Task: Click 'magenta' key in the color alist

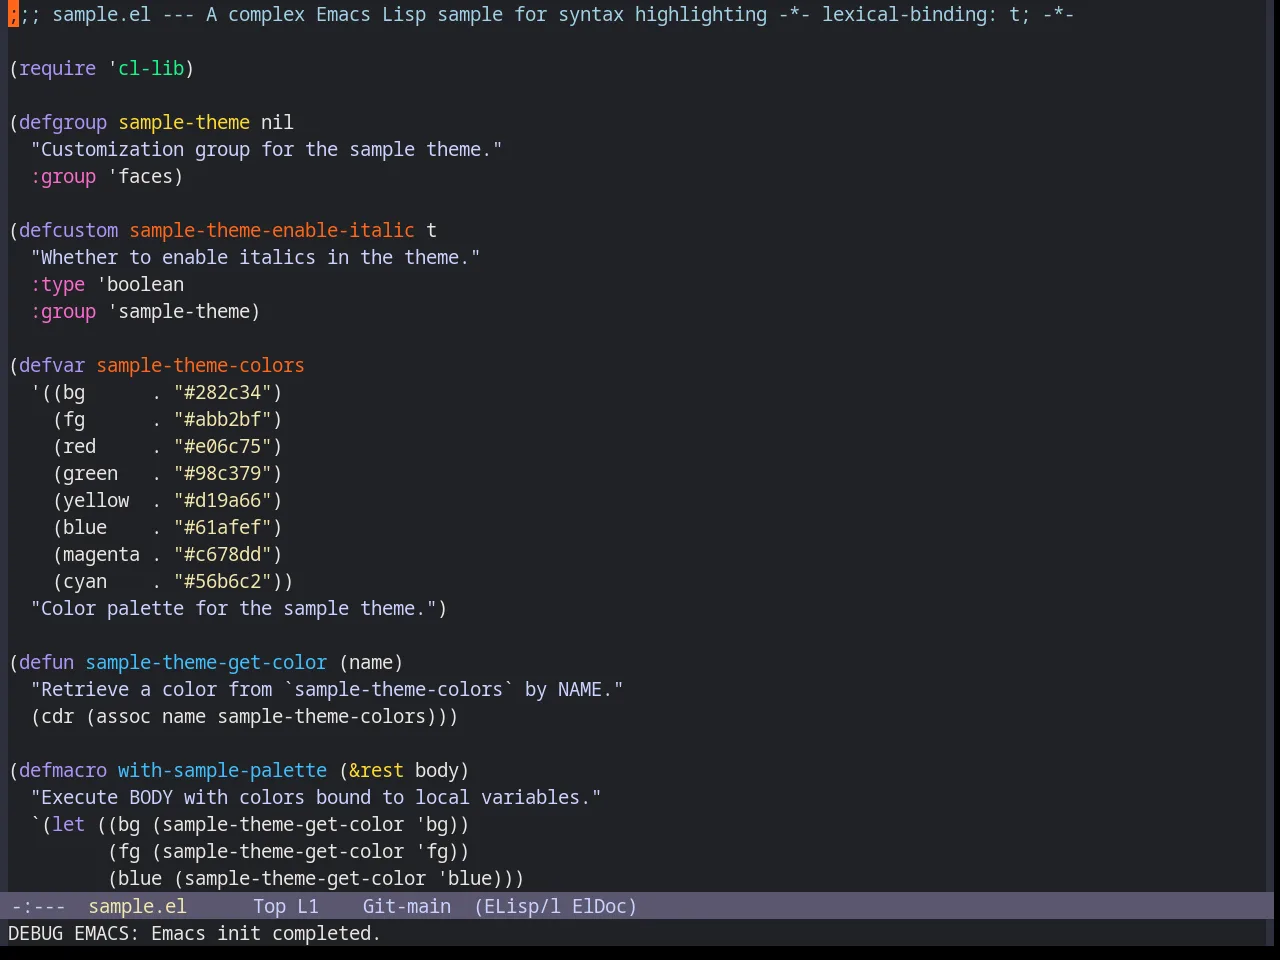Action: [101, 554]
